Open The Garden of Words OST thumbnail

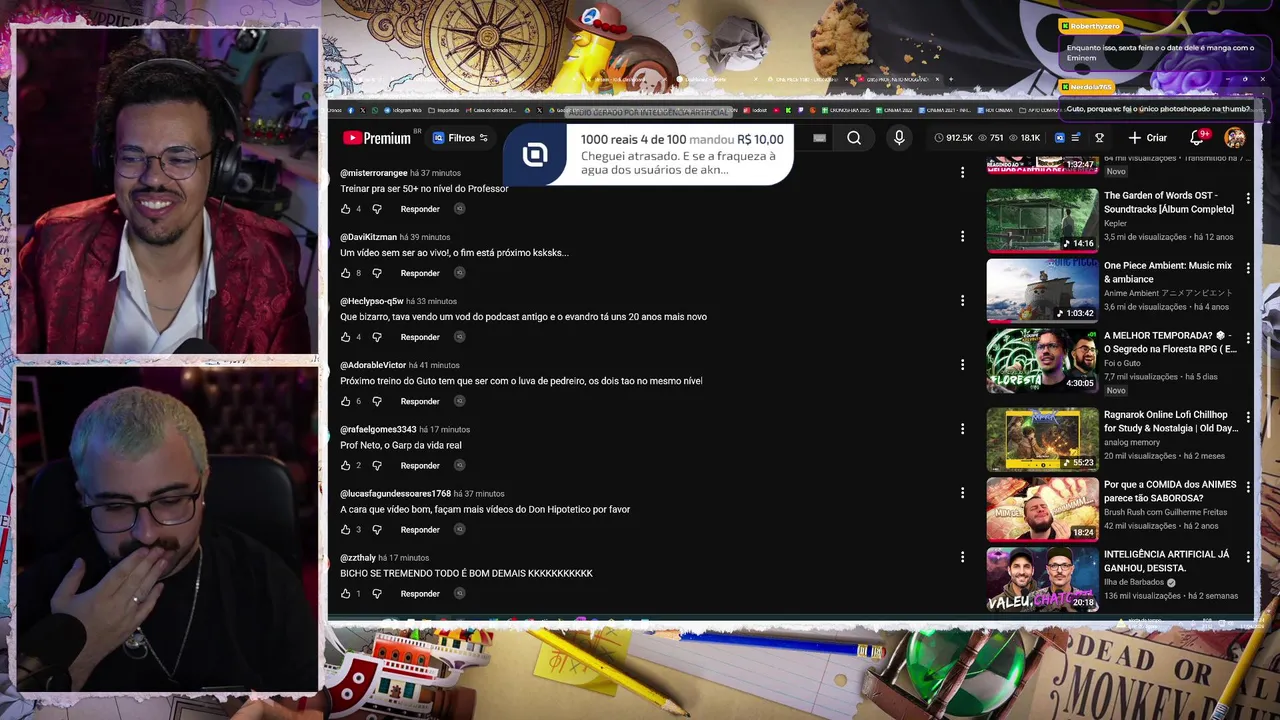(x=1042, y=219)
